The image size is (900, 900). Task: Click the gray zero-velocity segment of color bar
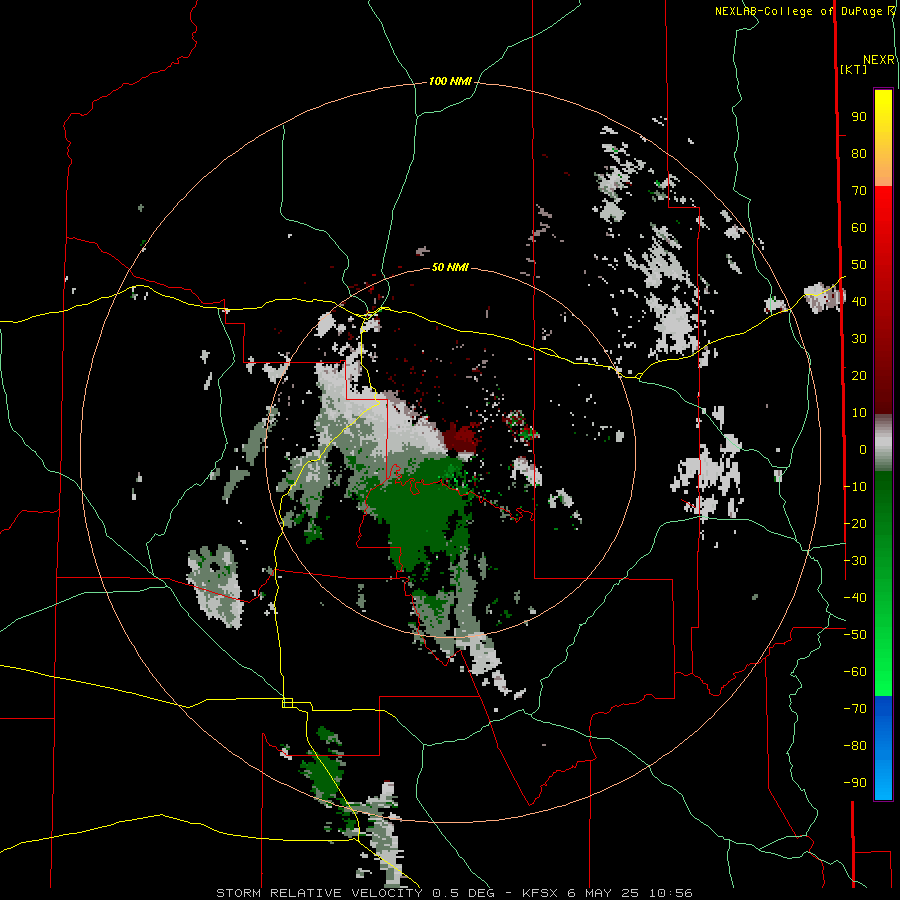(x=883, y=443)
